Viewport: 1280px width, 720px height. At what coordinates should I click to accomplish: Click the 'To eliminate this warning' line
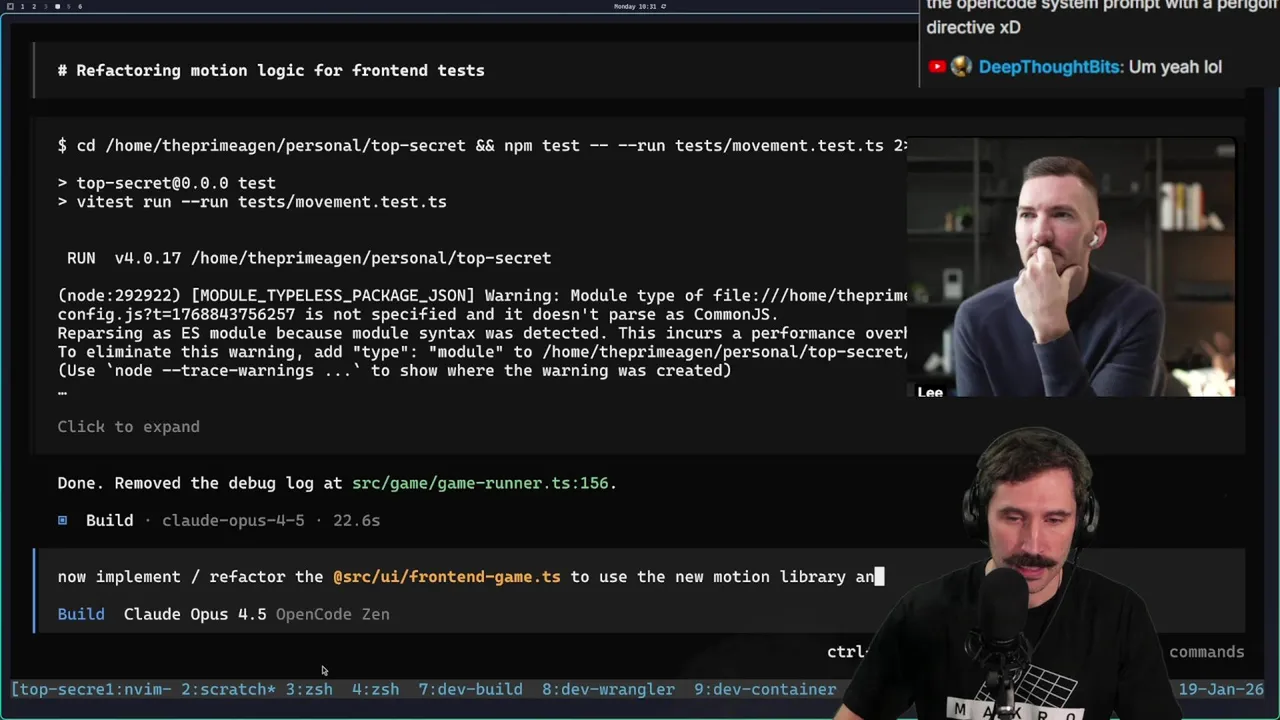click(482, 352)
